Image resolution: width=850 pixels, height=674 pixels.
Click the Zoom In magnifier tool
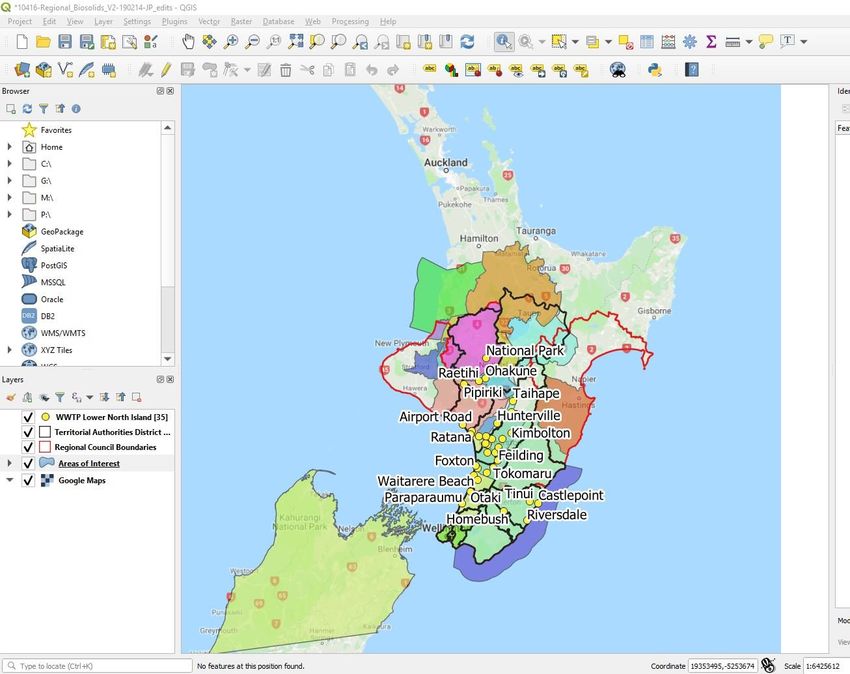click(231, 41)
